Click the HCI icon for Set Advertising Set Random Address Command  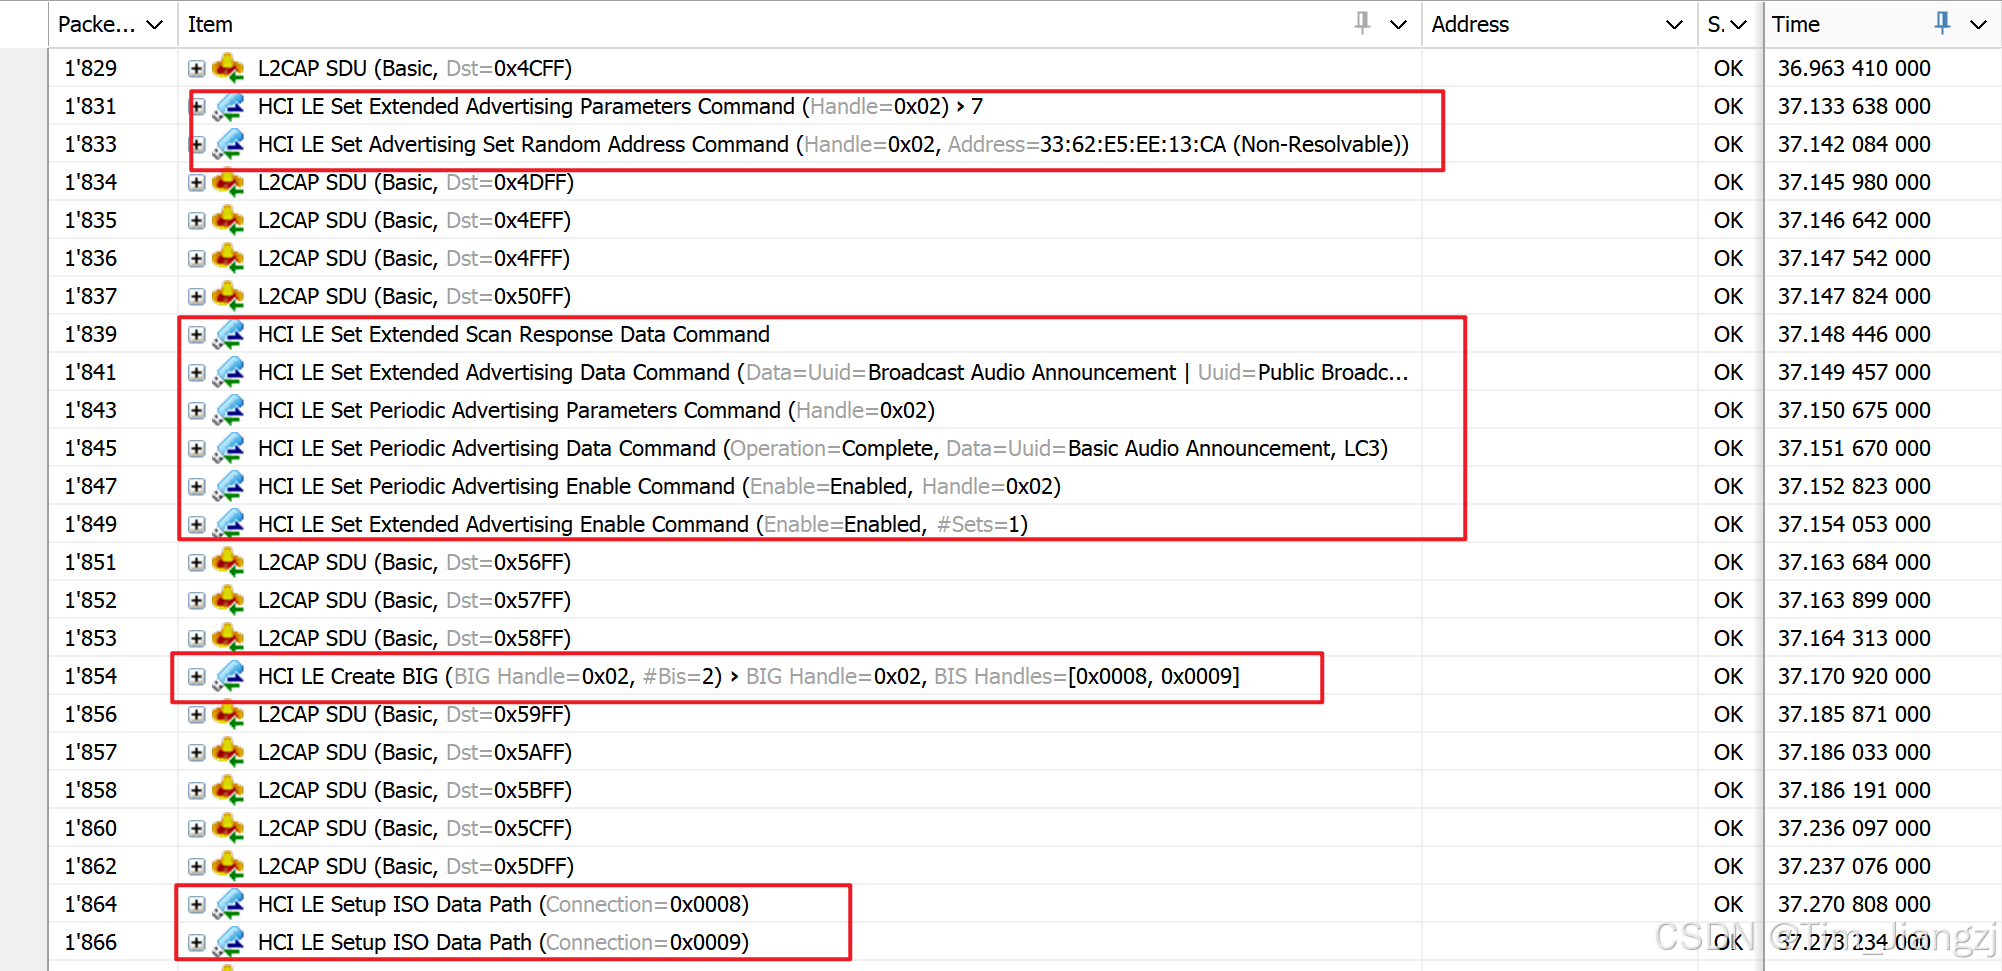point(229,144)
